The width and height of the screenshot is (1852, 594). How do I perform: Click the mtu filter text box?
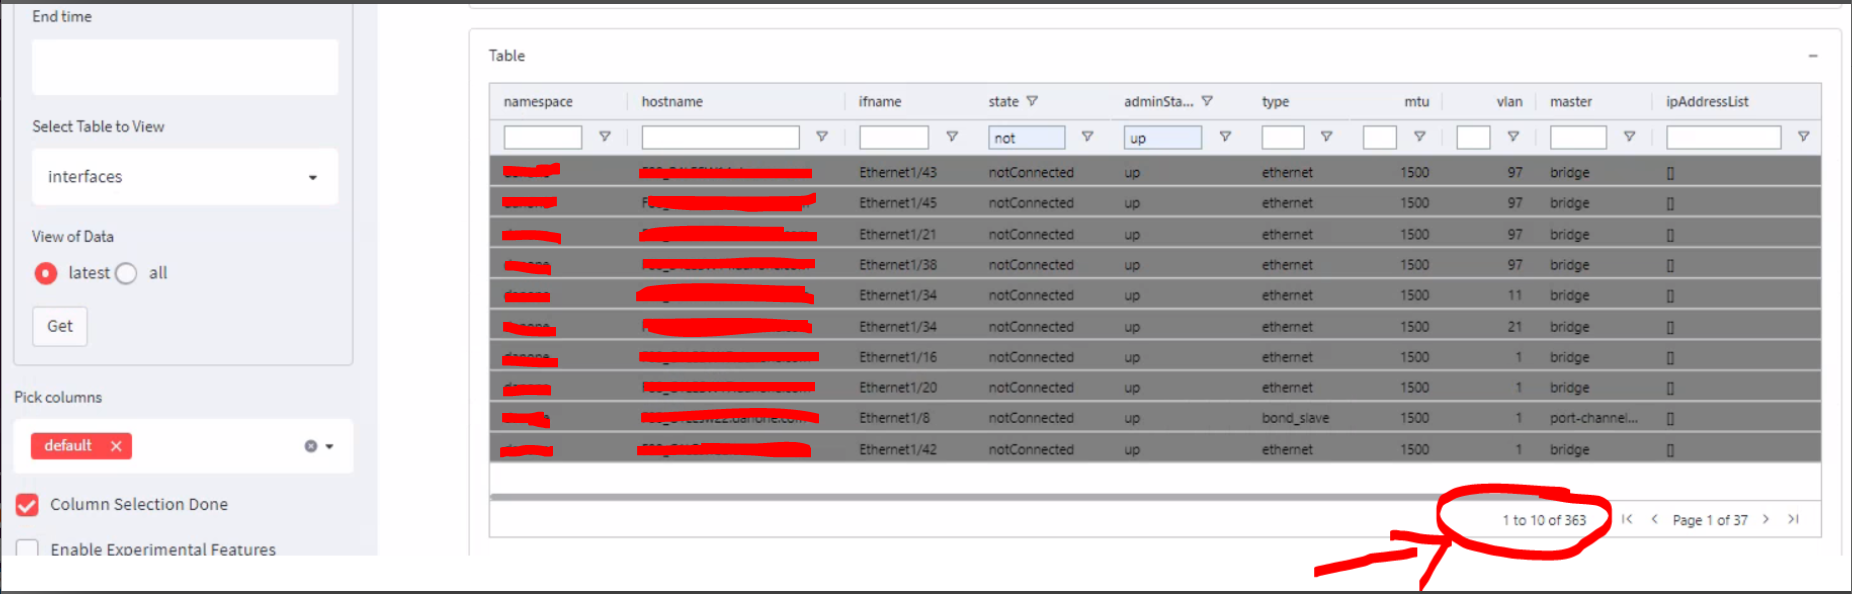click(1380, 137)
